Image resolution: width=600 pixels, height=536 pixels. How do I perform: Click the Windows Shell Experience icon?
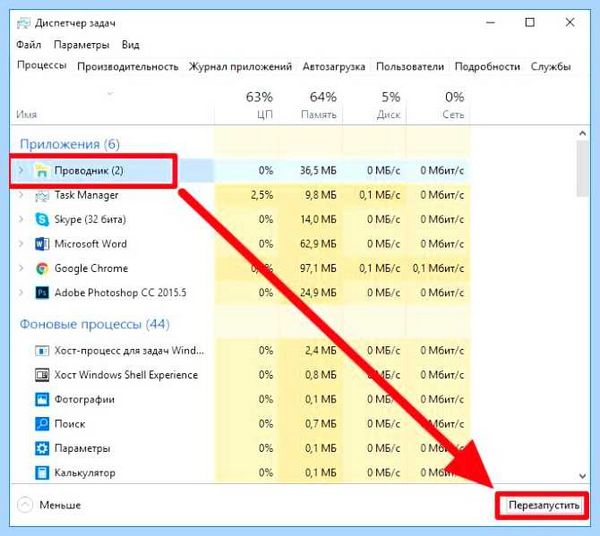coord(42,375)
